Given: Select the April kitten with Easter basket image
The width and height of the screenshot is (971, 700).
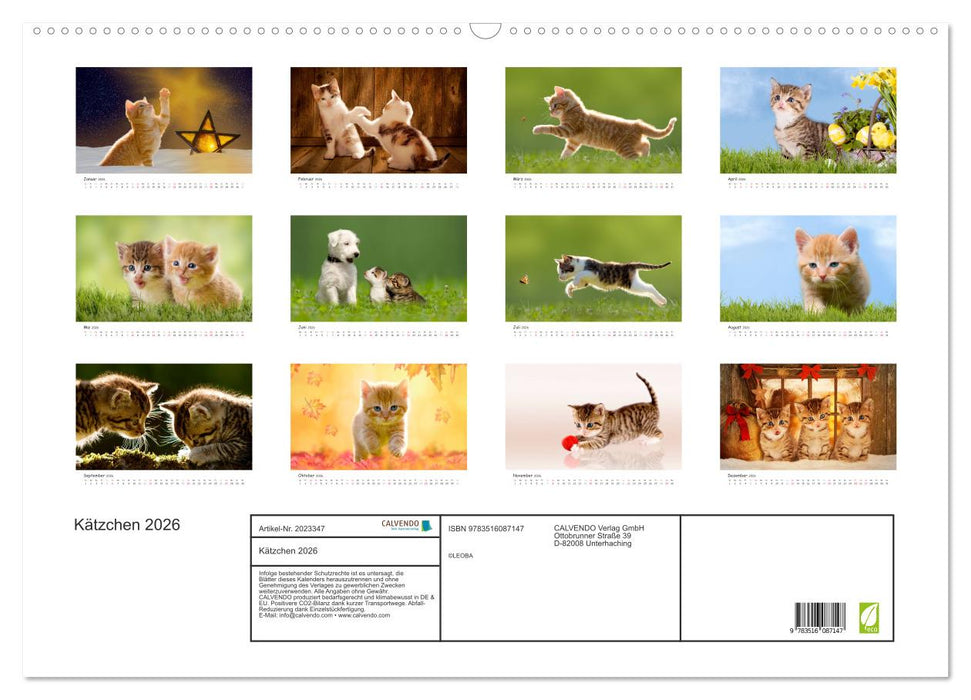Looking at the screenshot, I should [x=808, y=120].
